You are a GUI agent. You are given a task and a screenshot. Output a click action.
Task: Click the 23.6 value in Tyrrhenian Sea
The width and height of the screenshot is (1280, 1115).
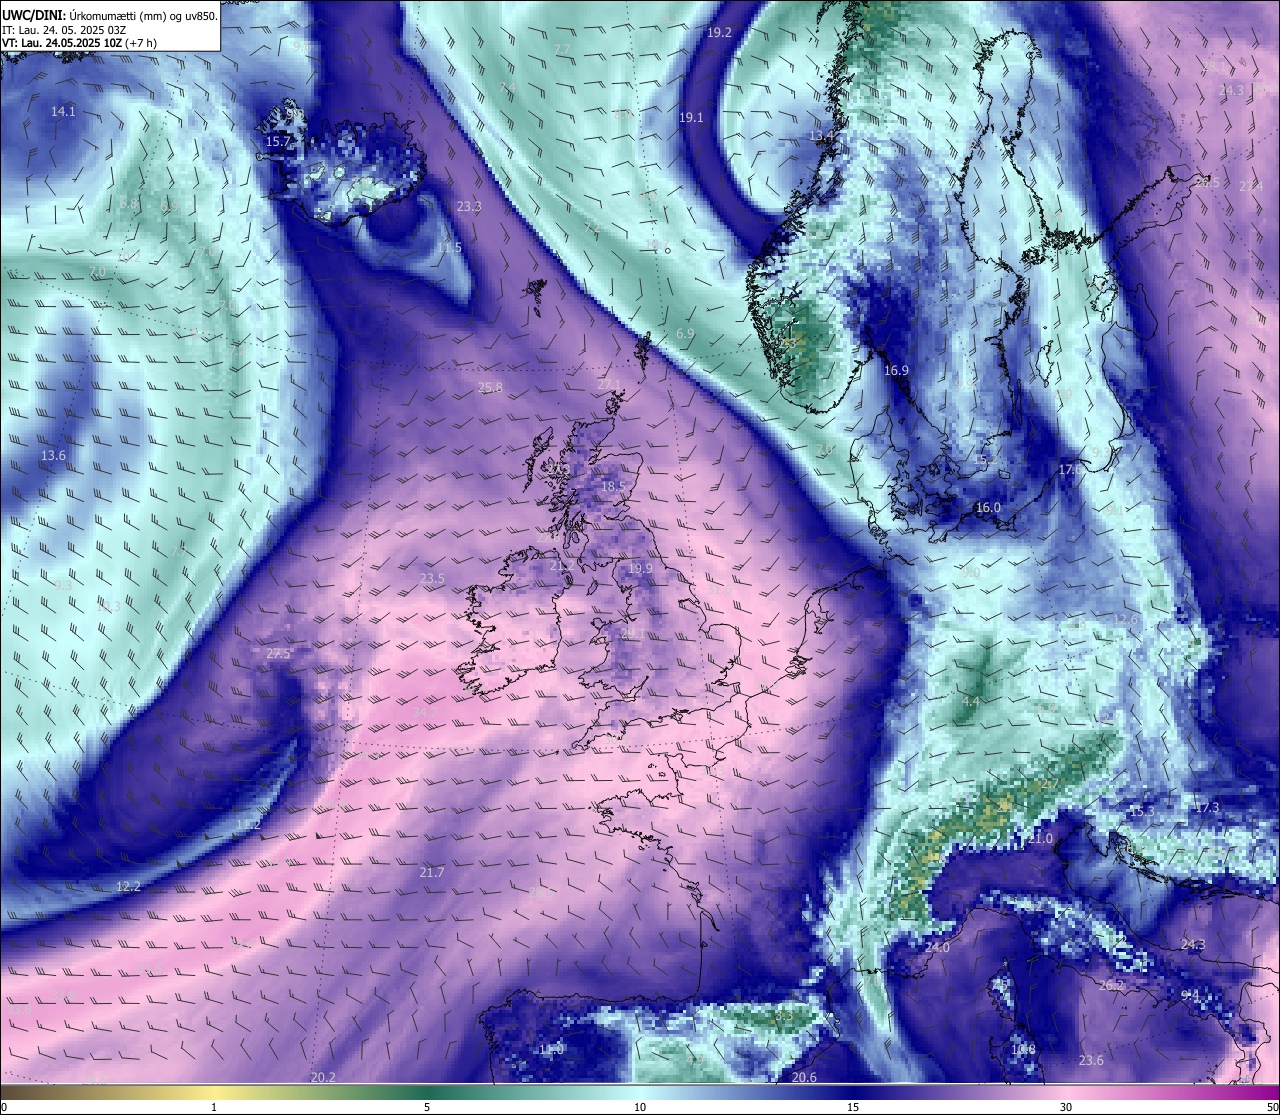[1091, 1061]
